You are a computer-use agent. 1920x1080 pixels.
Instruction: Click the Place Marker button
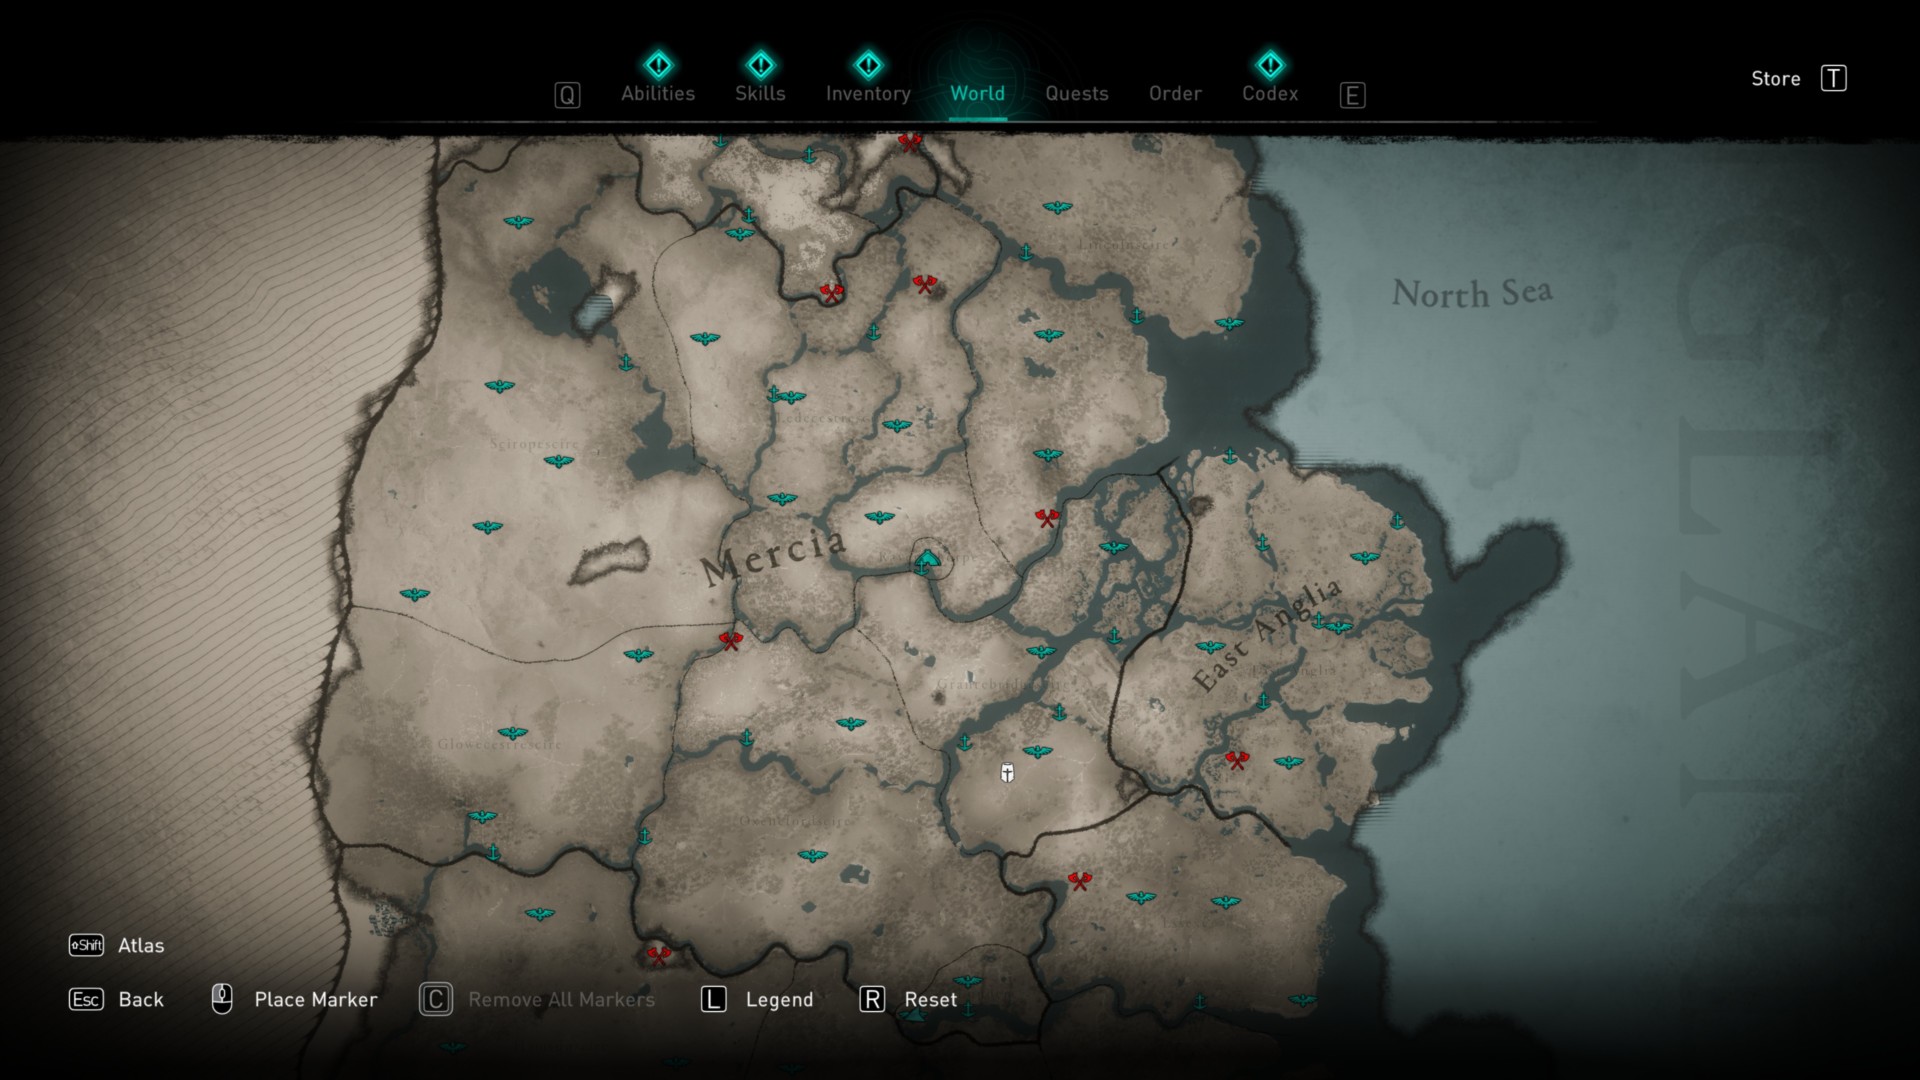291,1000
